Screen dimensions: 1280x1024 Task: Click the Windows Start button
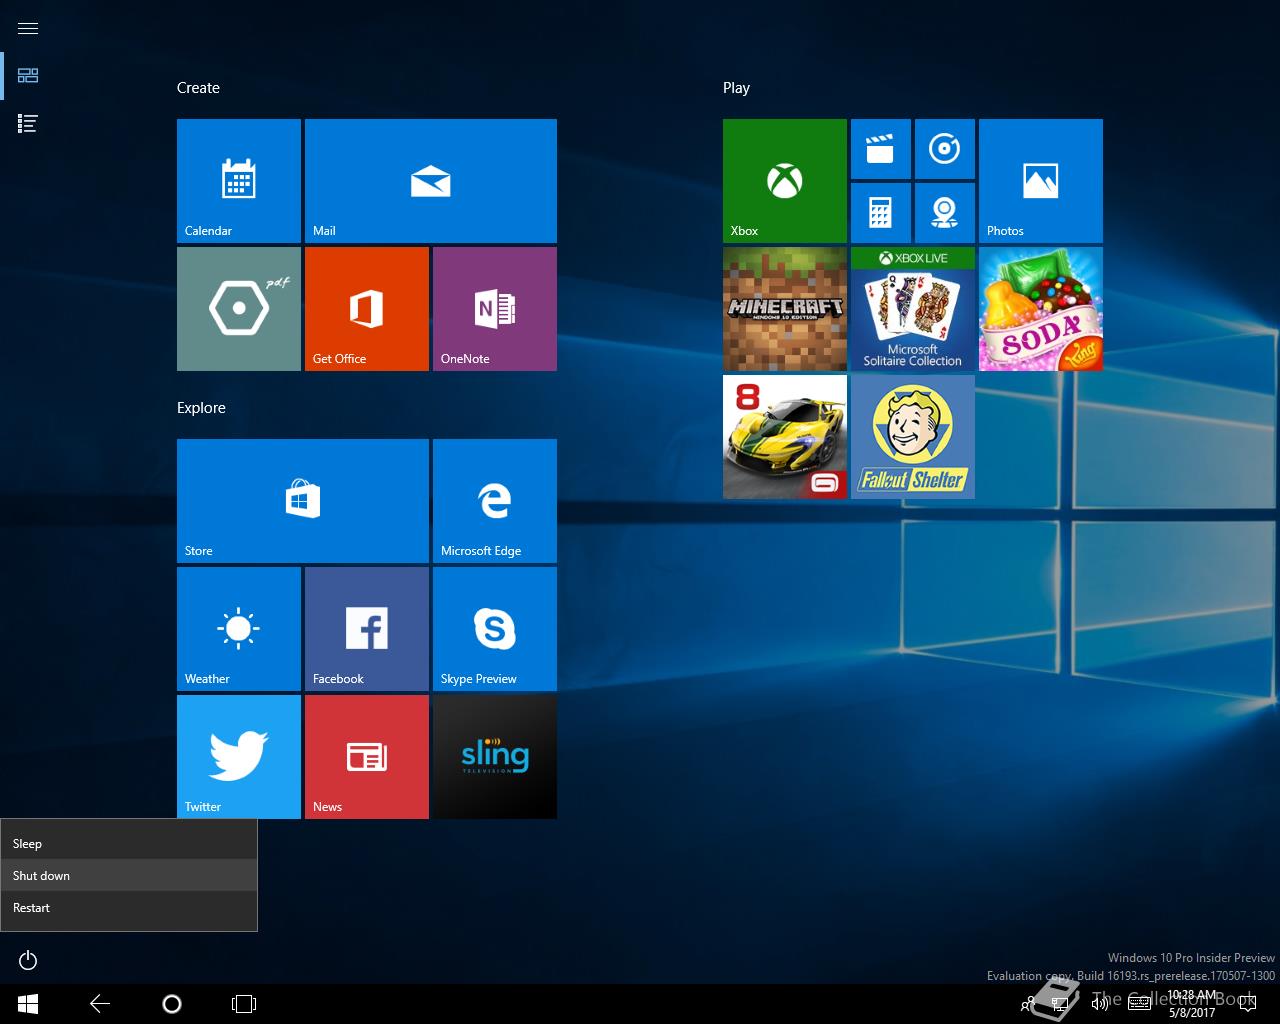click(x=28, y=1003)
